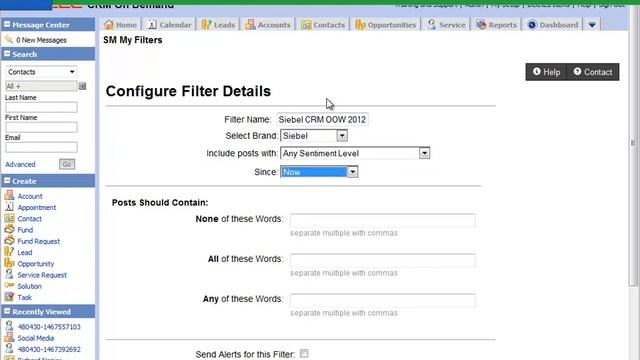Switch to the Opportunities tab

386,24
